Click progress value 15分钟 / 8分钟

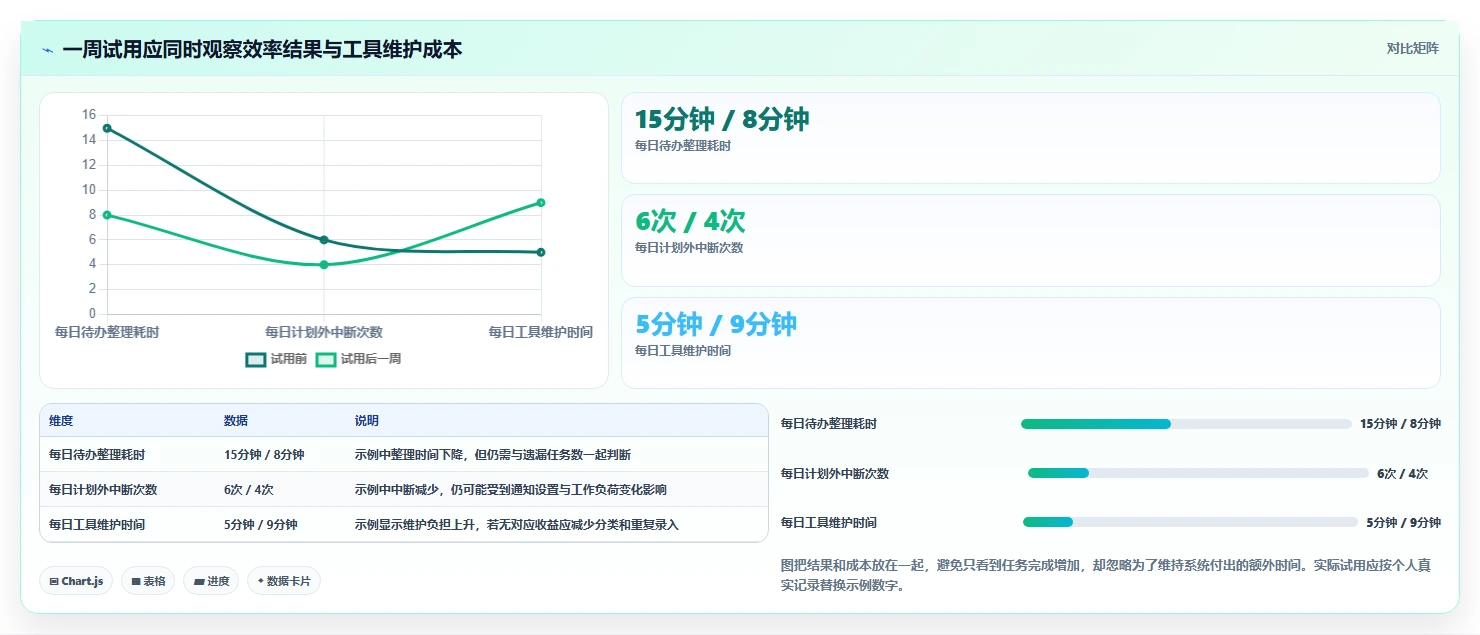coord(1400,424)
